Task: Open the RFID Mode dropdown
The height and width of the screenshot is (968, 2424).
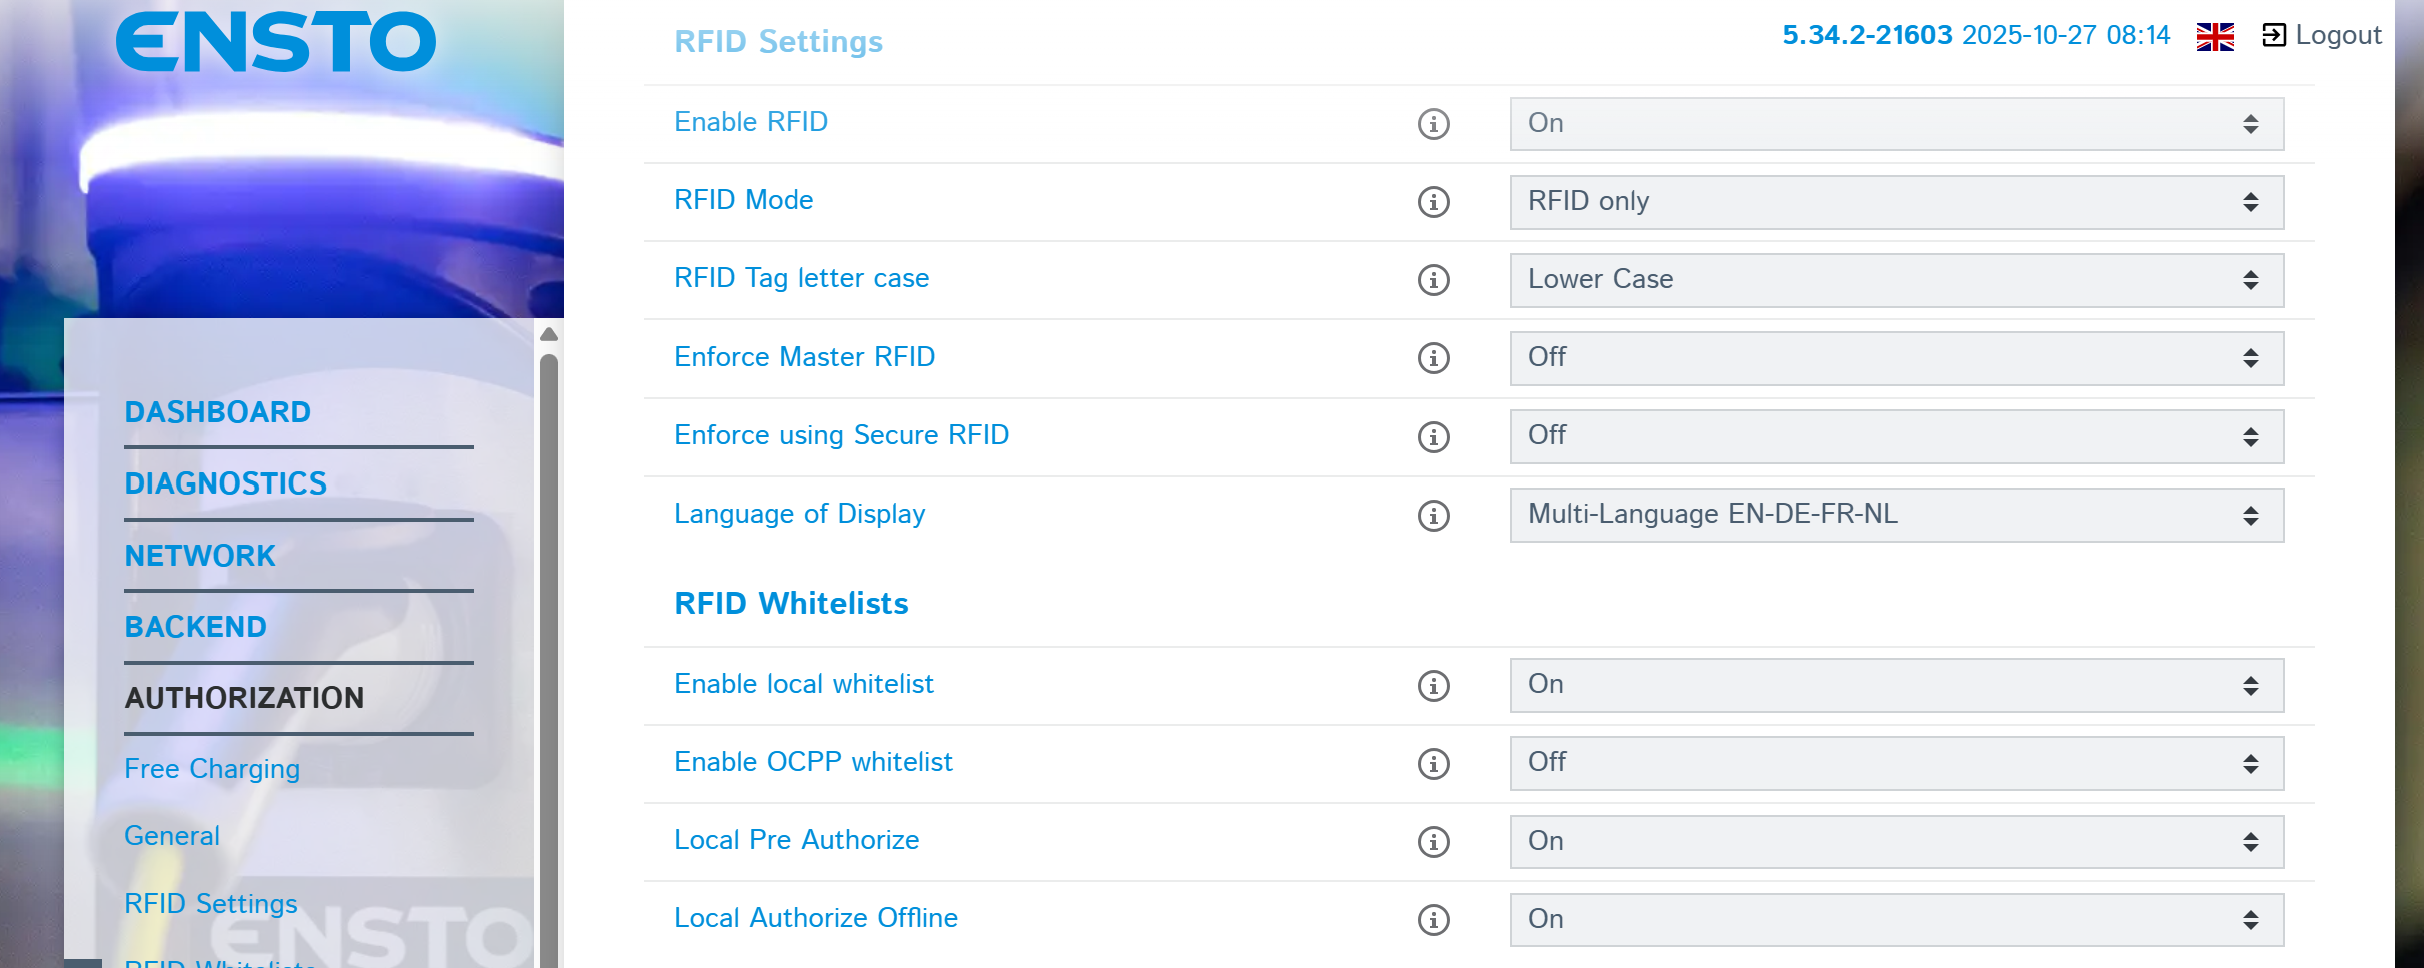Action: pyautogui.click(x=1896, y=202)
